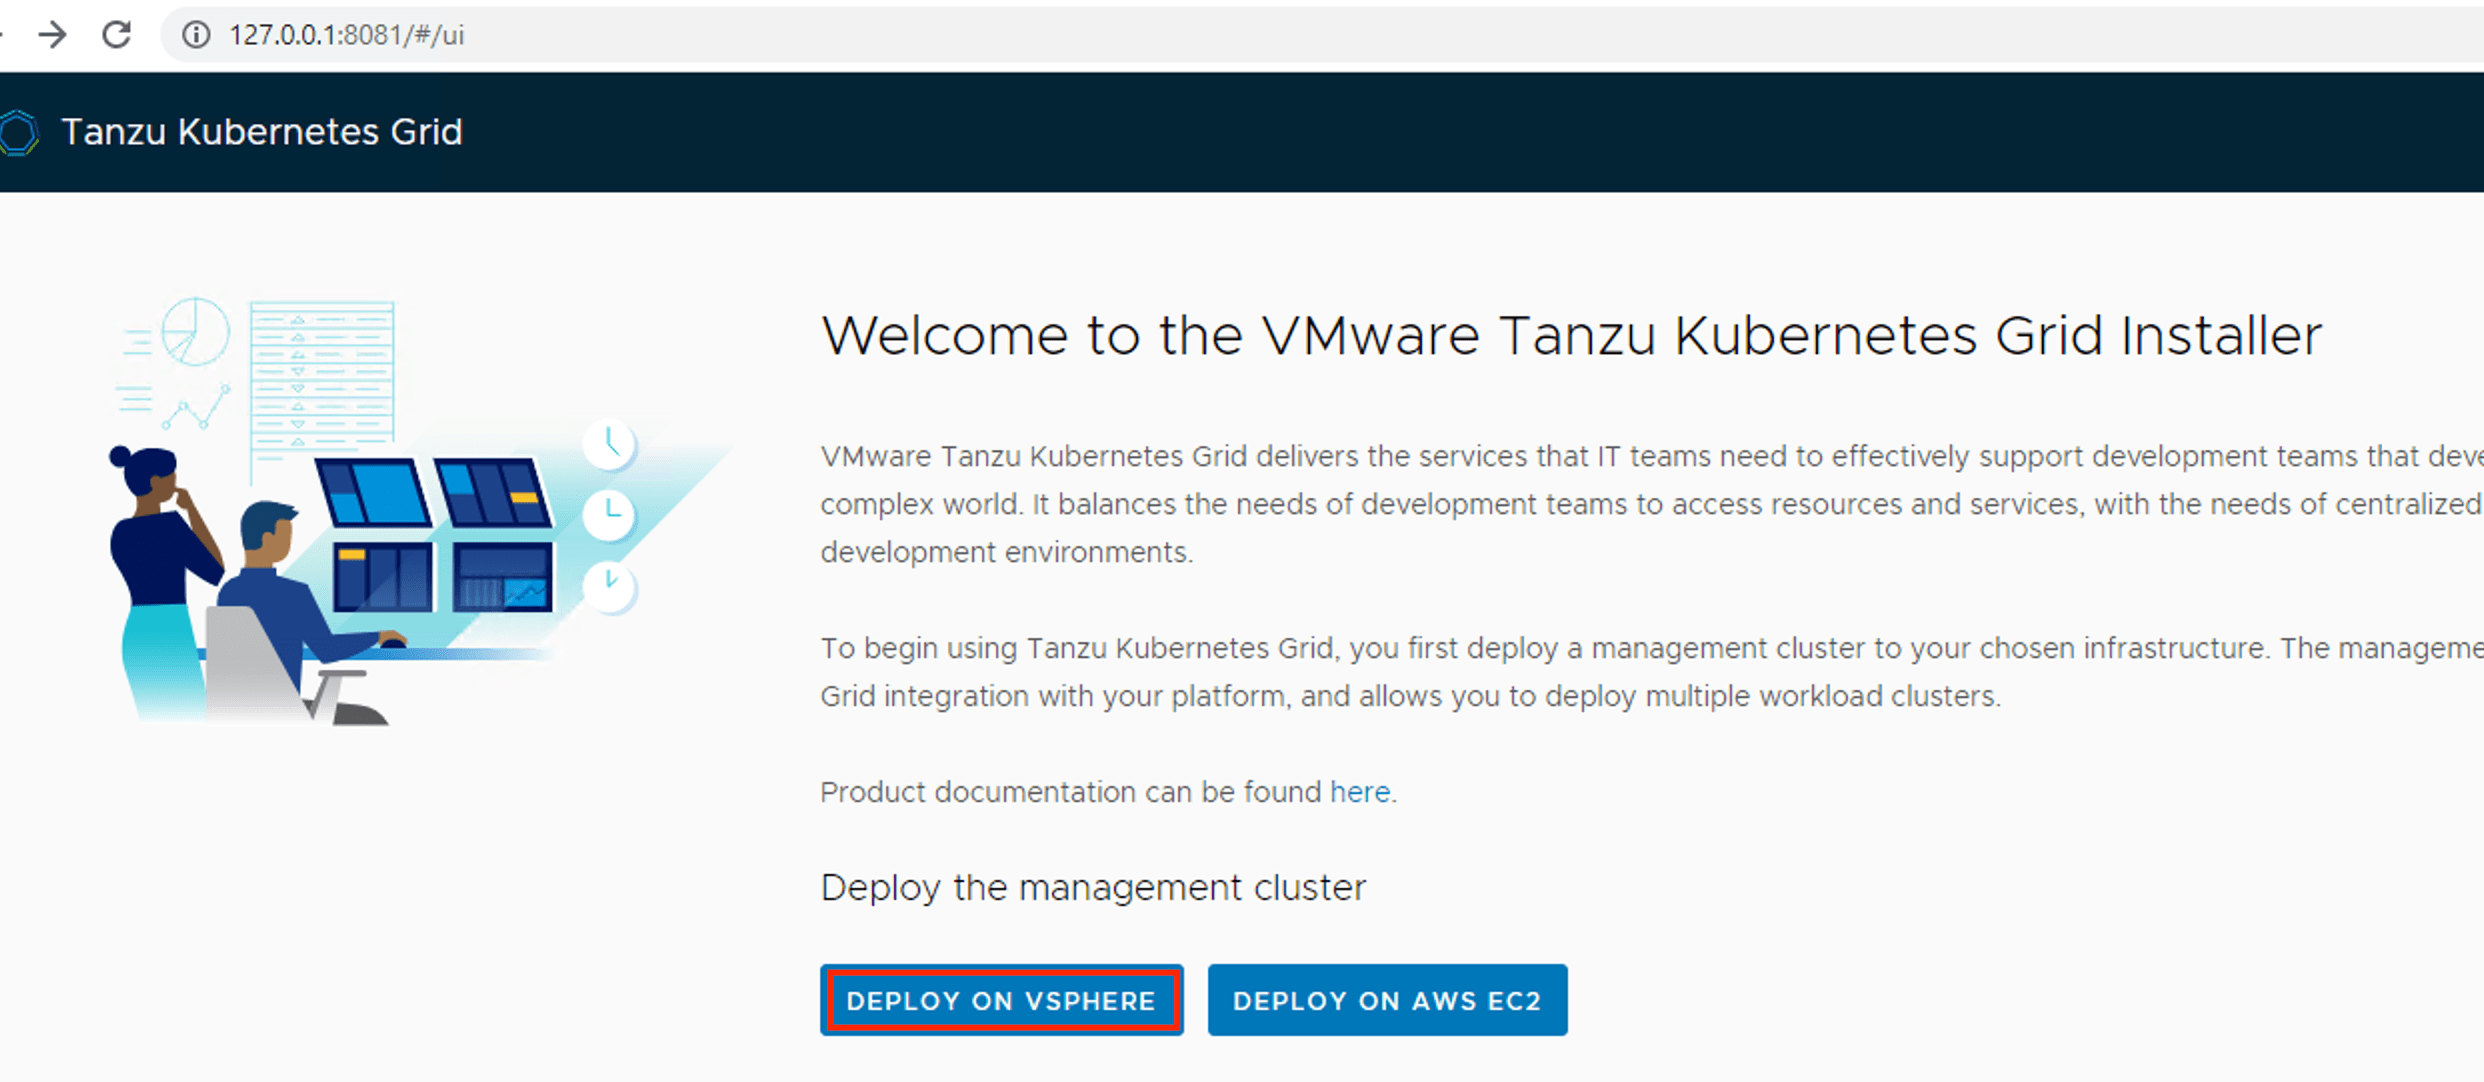The height and width of the screenshot is (1082, 2484).
Task: Reload the page with the refresh icon
Action: coord(117,35)
